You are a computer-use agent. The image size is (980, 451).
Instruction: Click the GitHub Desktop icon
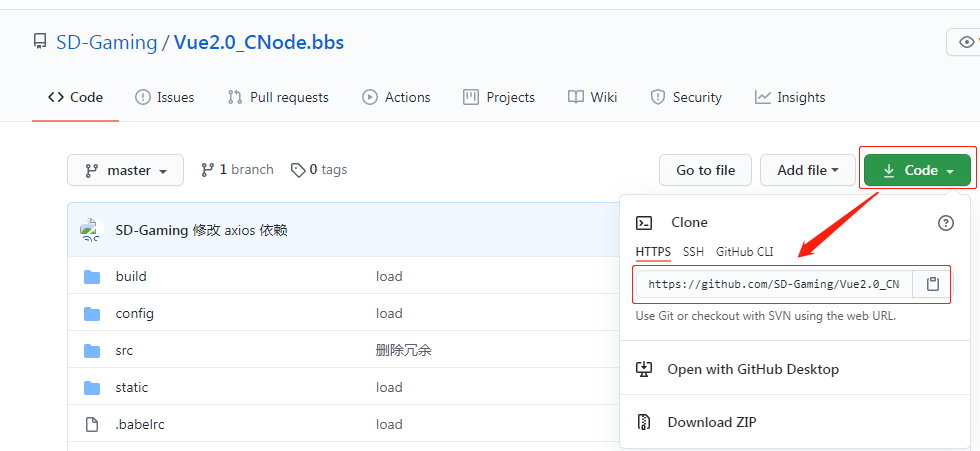coord(644,369)
